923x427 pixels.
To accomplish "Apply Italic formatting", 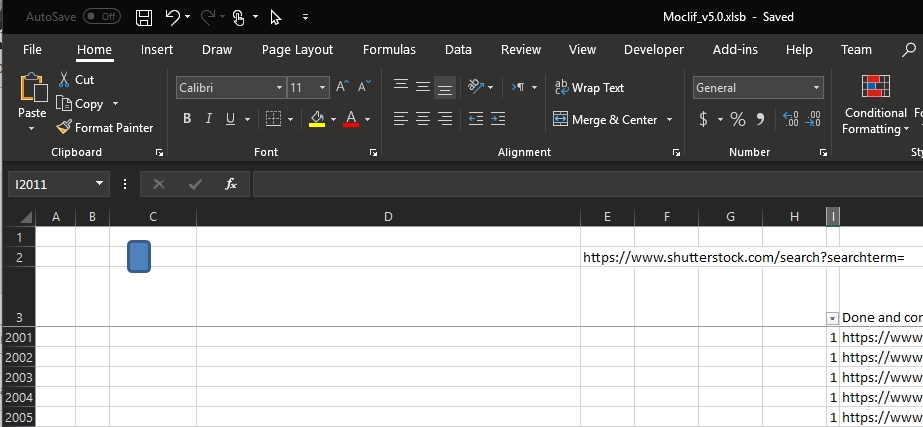I will pos(210,119).
